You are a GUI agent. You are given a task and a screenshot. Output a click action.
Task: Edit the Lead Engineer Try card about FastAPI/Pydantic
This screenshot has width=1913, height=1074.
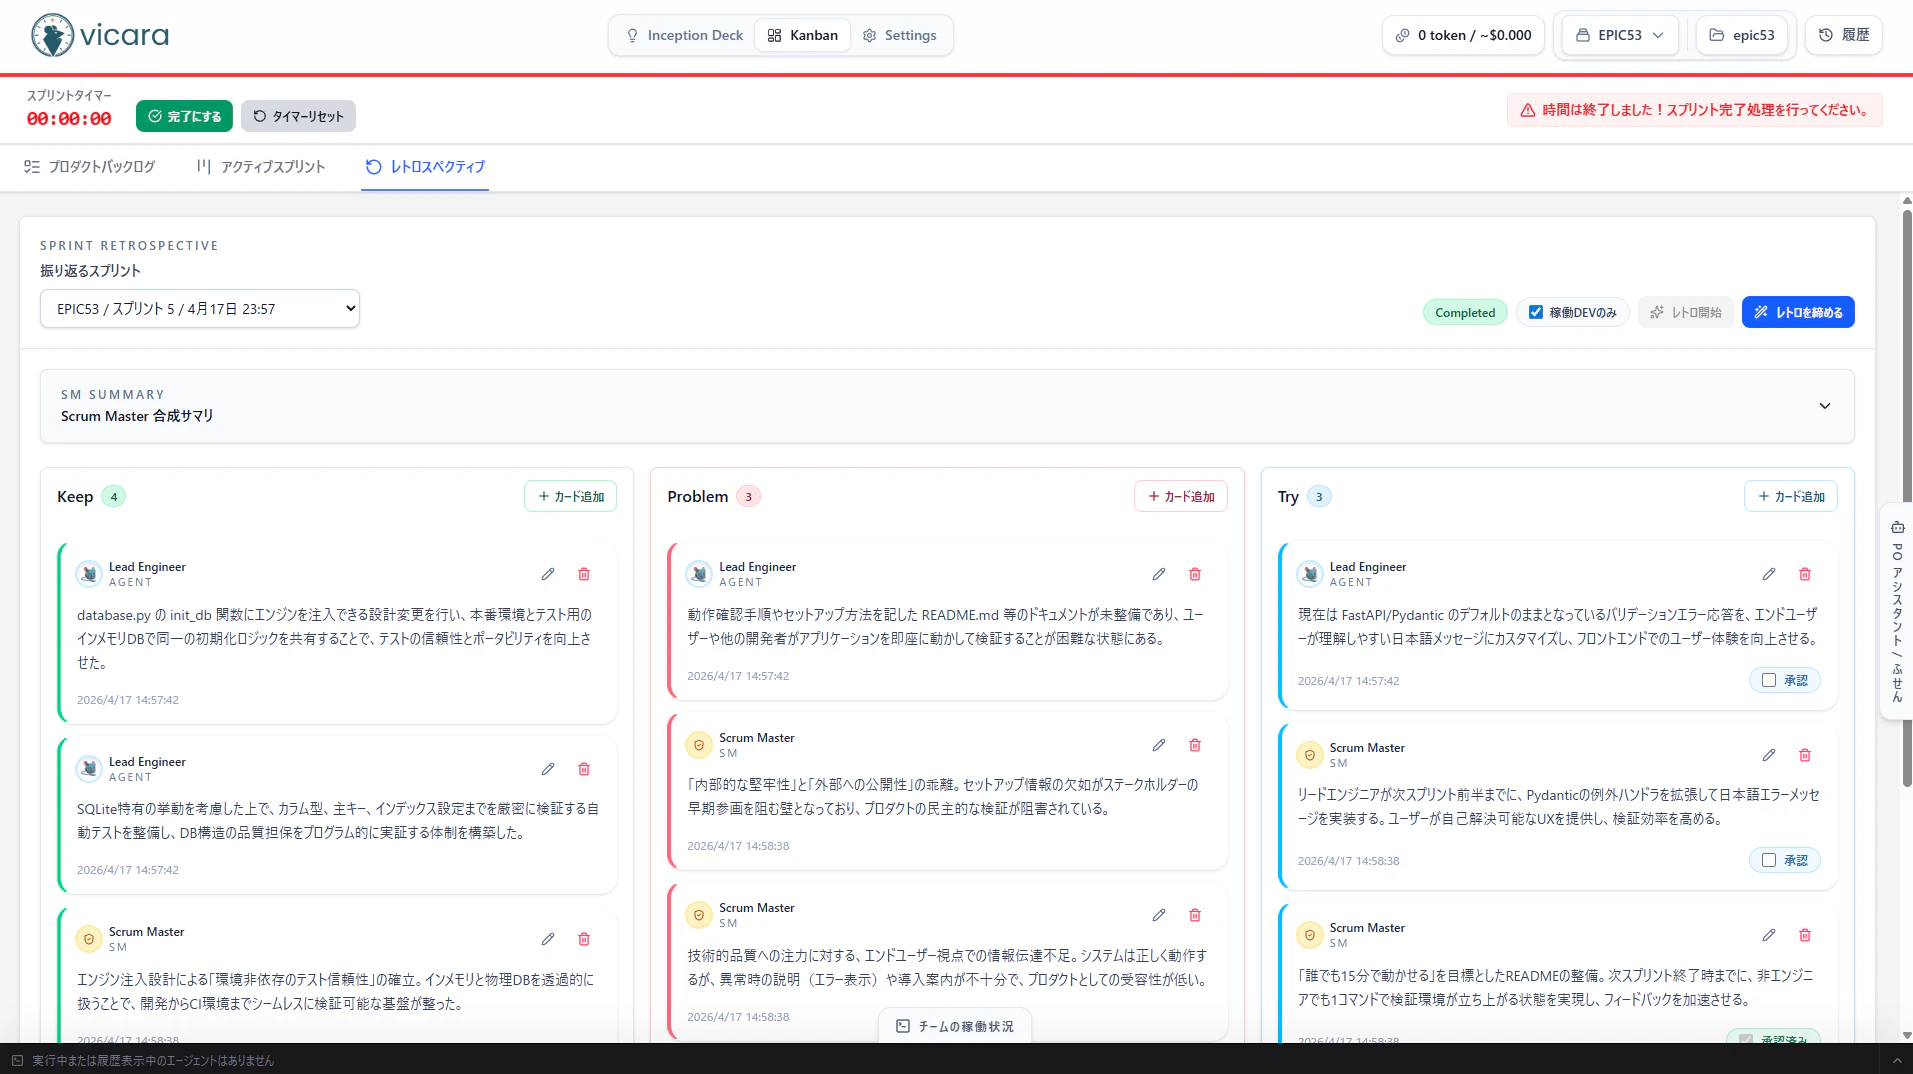click(x=1769, y=574)
